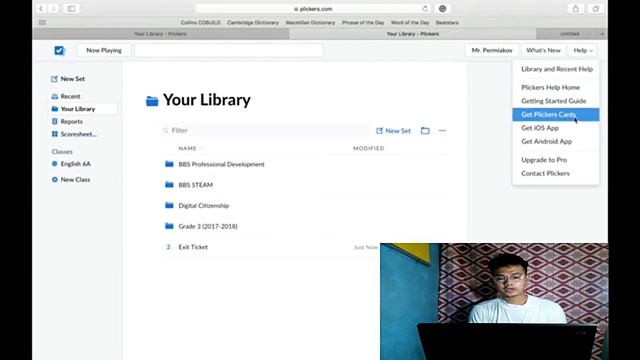Click New Set in the left sidebar
Screen dimensions: 640x360
[68, 79]
